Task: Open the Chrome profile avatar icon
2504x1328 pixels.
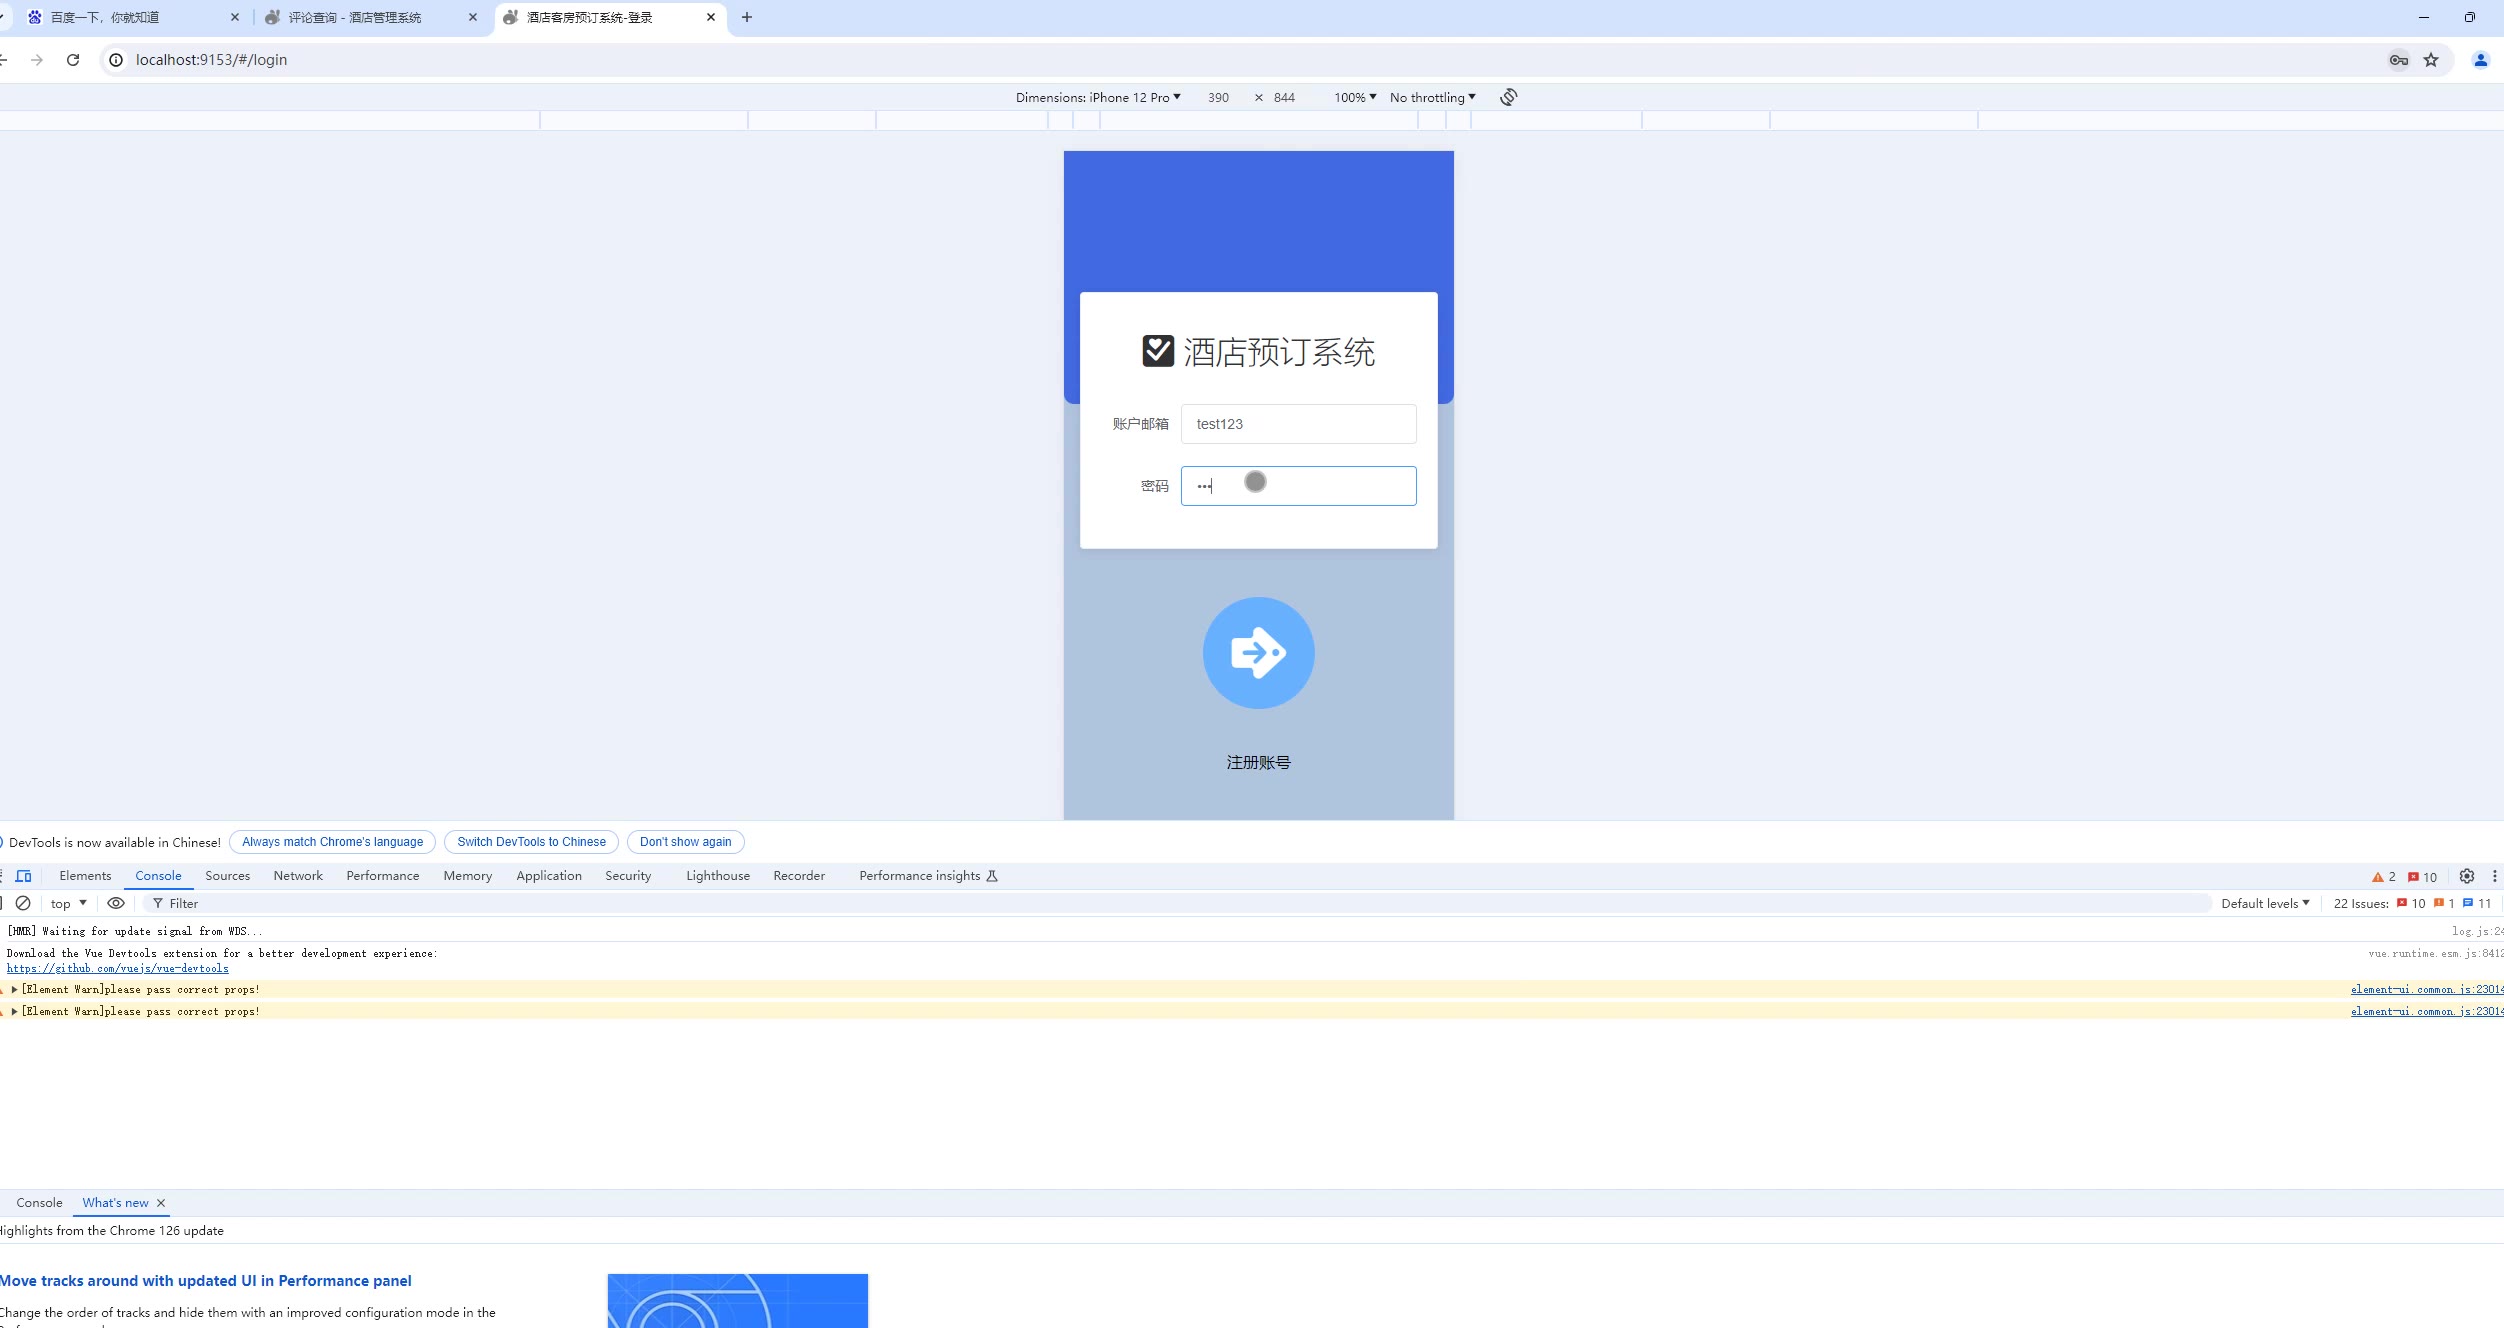Action: click(x=2480, y=60)
